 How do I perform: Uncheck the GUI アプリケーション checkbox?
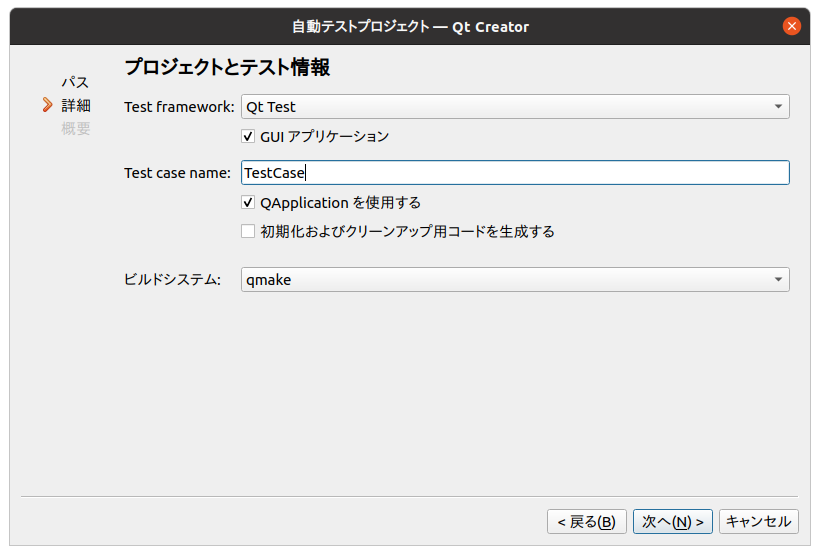coord(248,137)
